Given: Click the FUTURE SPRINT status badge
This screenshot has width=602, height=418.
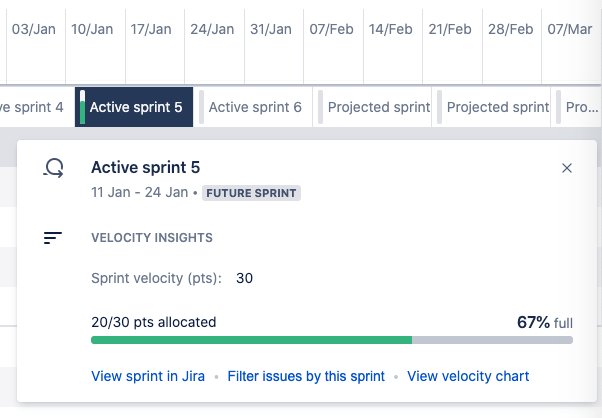Looking at the screenshot, I should 252,193.
